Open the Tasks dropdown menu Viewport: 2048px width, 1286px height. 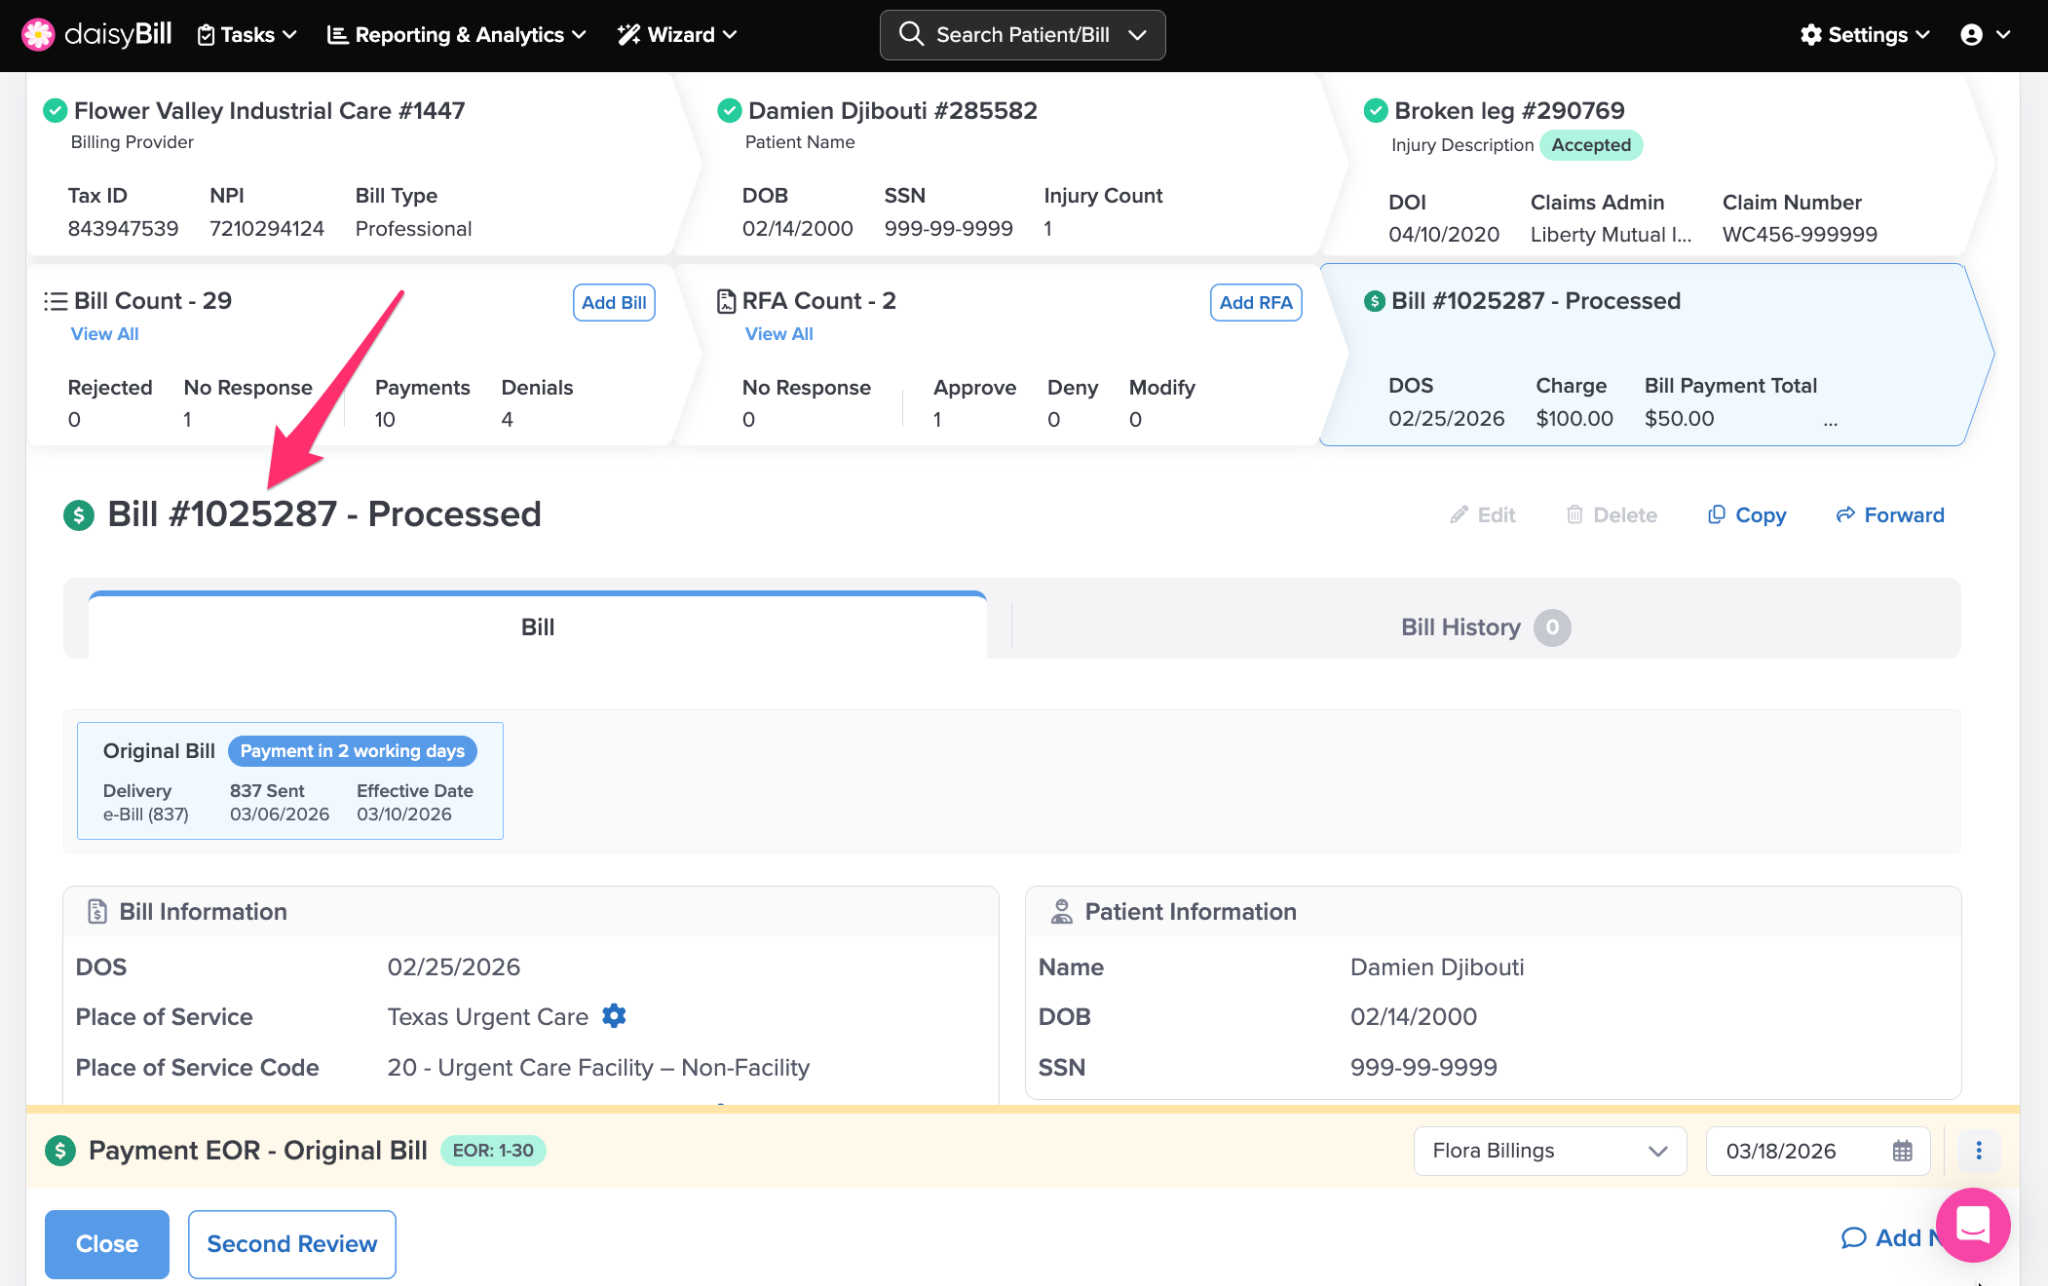[247, 35]
